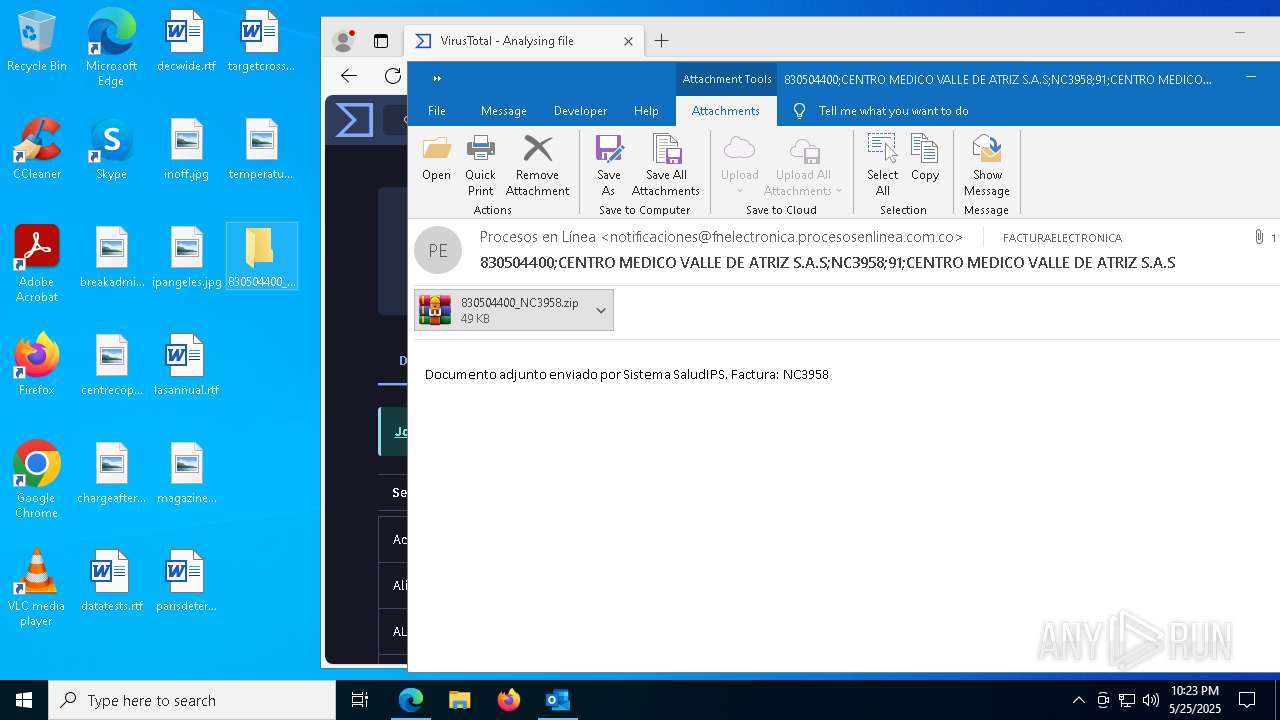Click Show Message in the ribbon

point(987,165)
